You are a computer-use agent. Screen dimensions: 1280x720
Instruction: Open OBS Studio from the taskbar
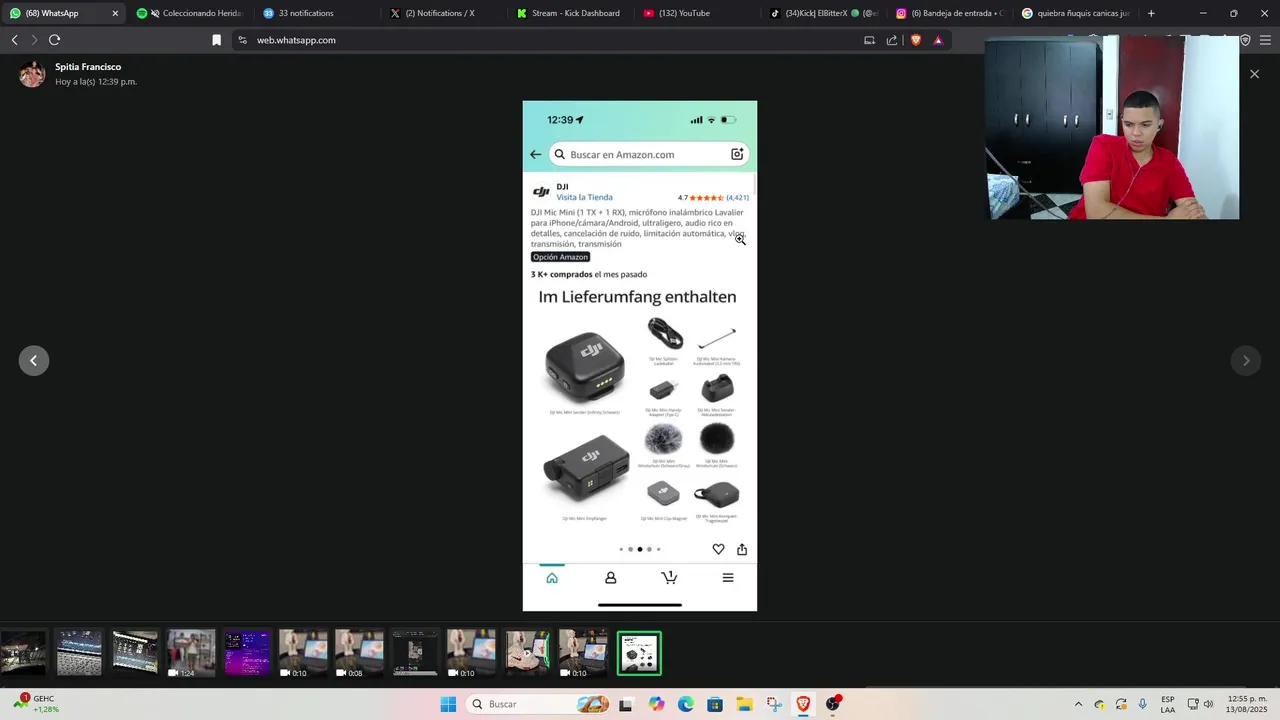(x=833, y=704)
